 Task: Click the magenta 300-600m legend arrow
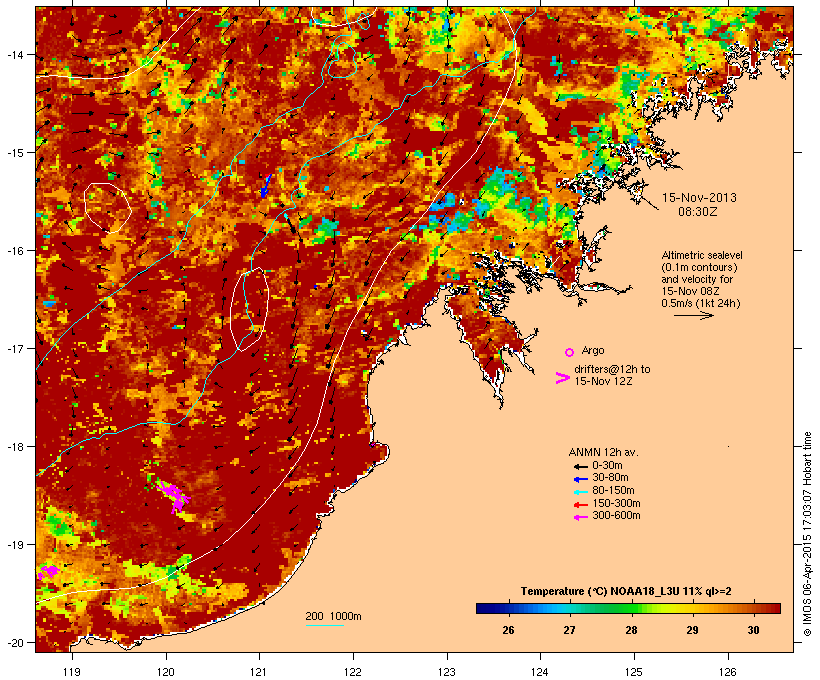click(x=581, y=517)
